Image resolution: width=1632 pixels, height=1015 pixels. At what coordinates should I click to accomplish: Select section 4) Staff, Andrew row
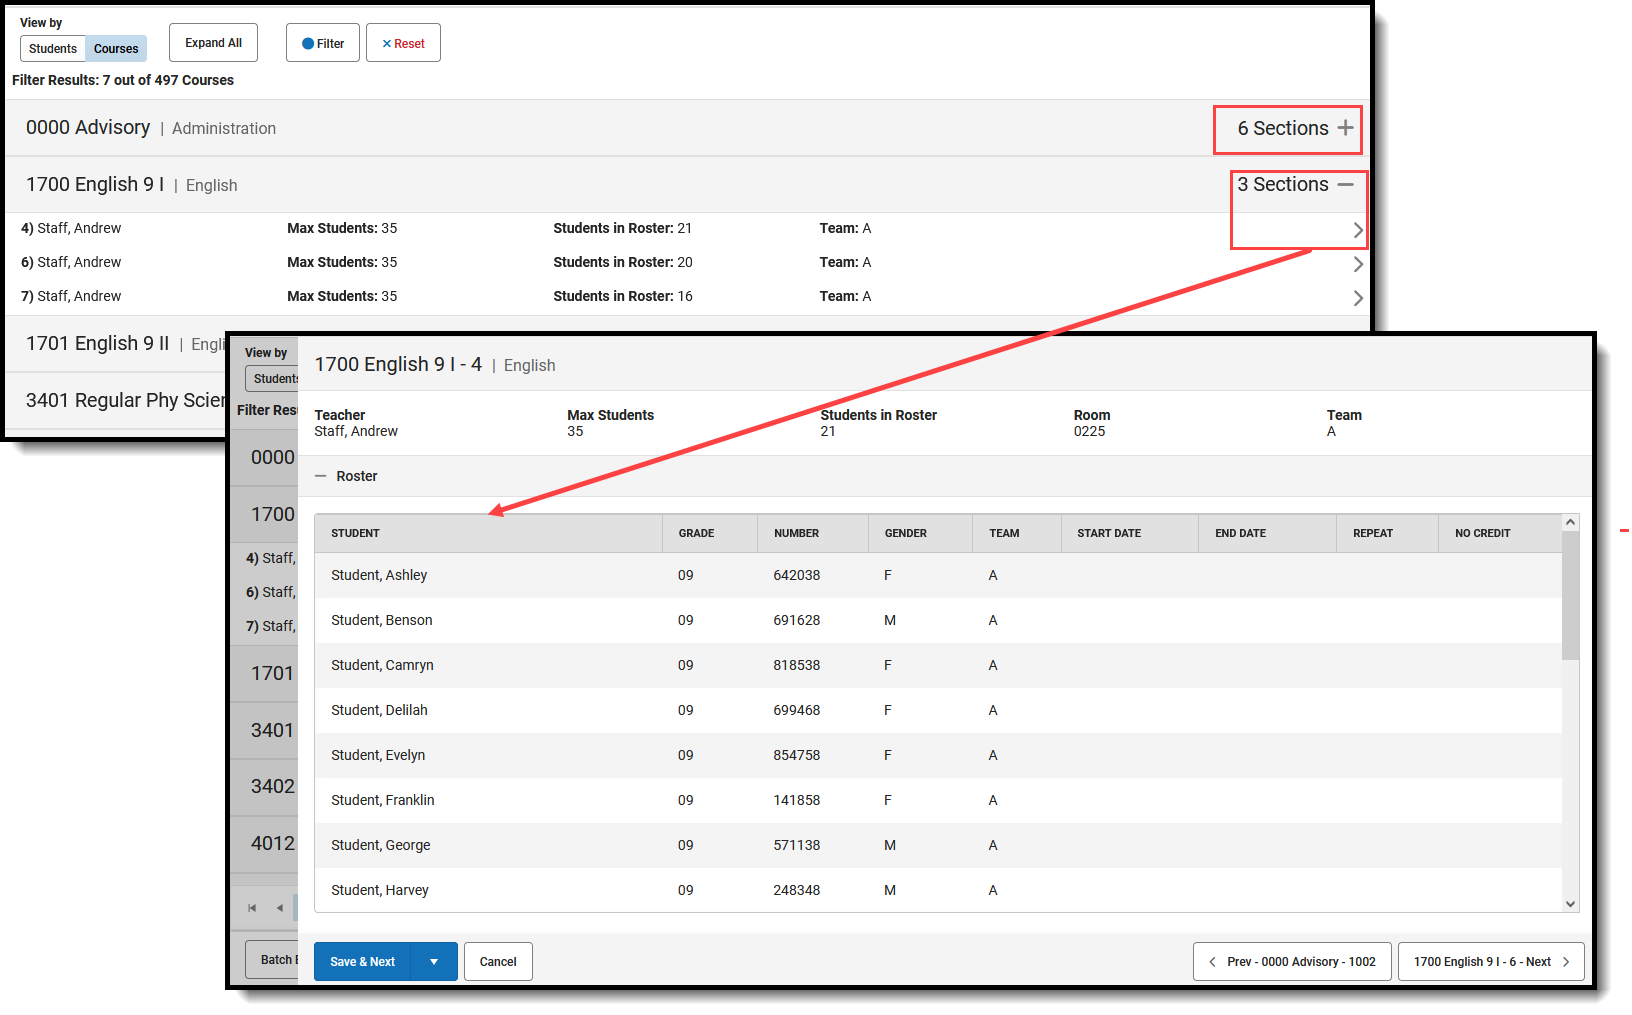coord(688,228)
